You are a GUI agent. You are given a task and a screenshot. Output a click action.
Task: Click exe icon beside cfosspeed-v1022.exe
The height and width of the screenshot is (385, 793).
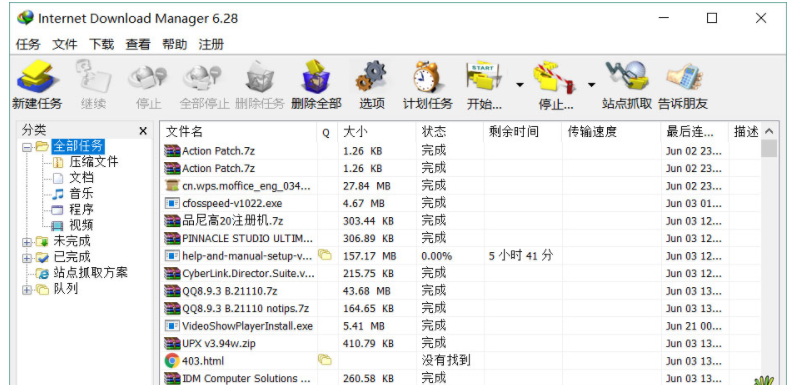click(x=172, y=203)
